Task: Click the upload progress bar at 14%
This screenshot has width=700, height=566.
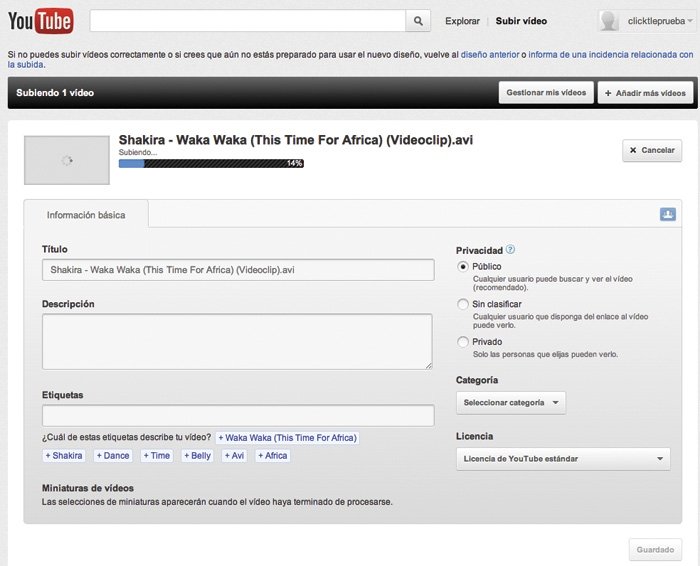Action: pos(211,163)
